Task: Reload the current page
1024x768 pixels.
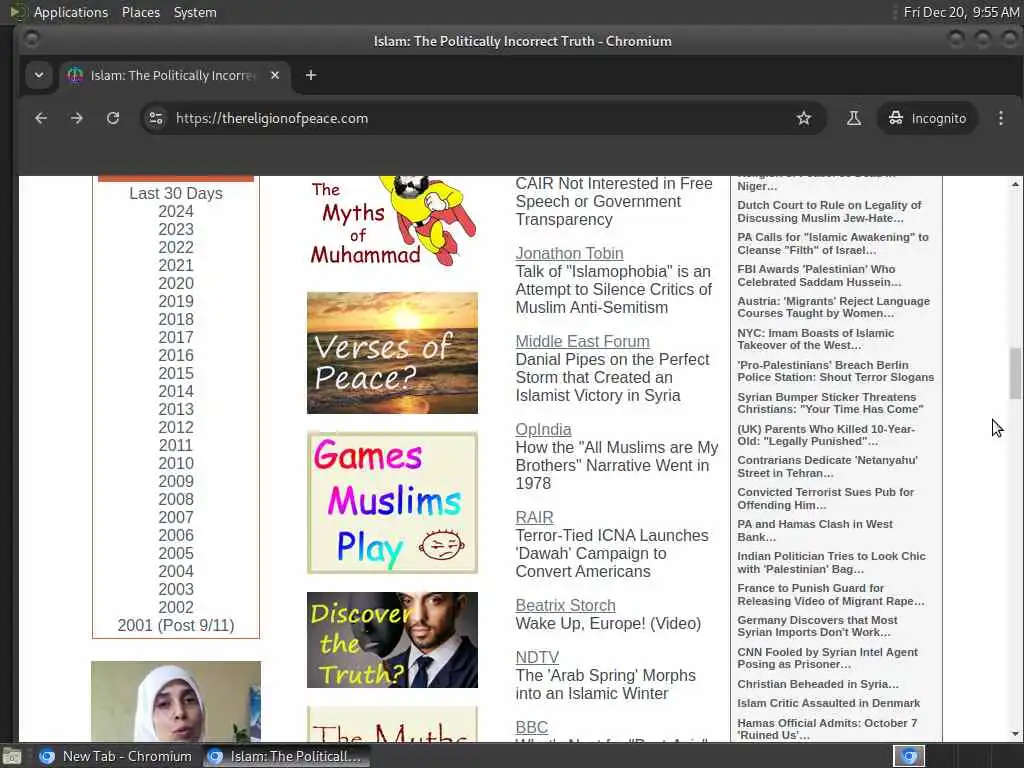Action: point(113,118)
